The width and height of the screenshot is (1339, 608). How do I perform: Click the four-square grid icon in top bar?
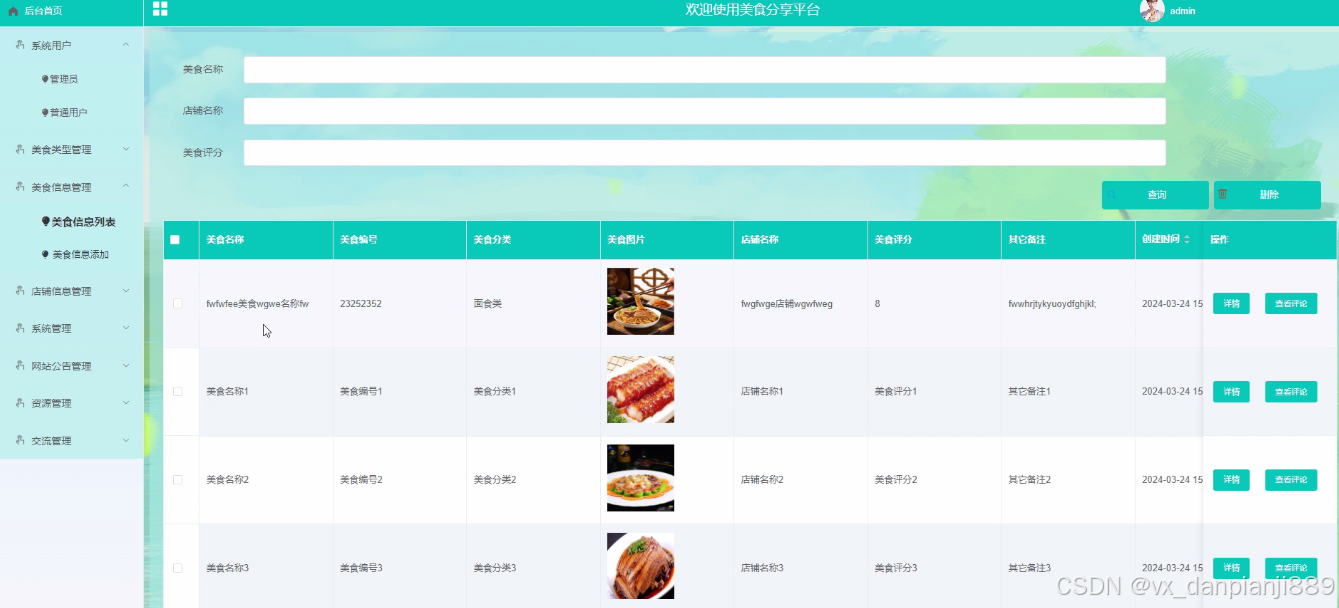point(160,9)
